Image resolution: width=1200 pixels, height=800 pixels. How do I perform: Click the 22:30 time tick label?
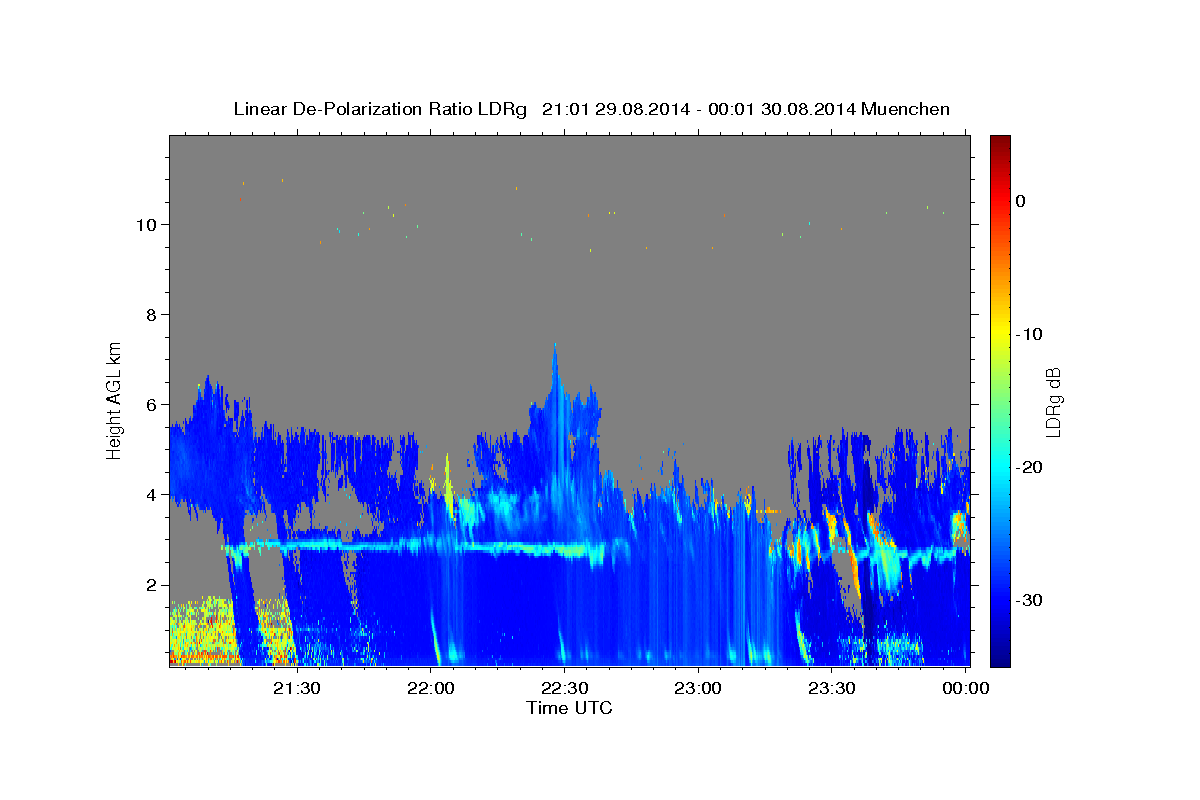tap(564, 688)
